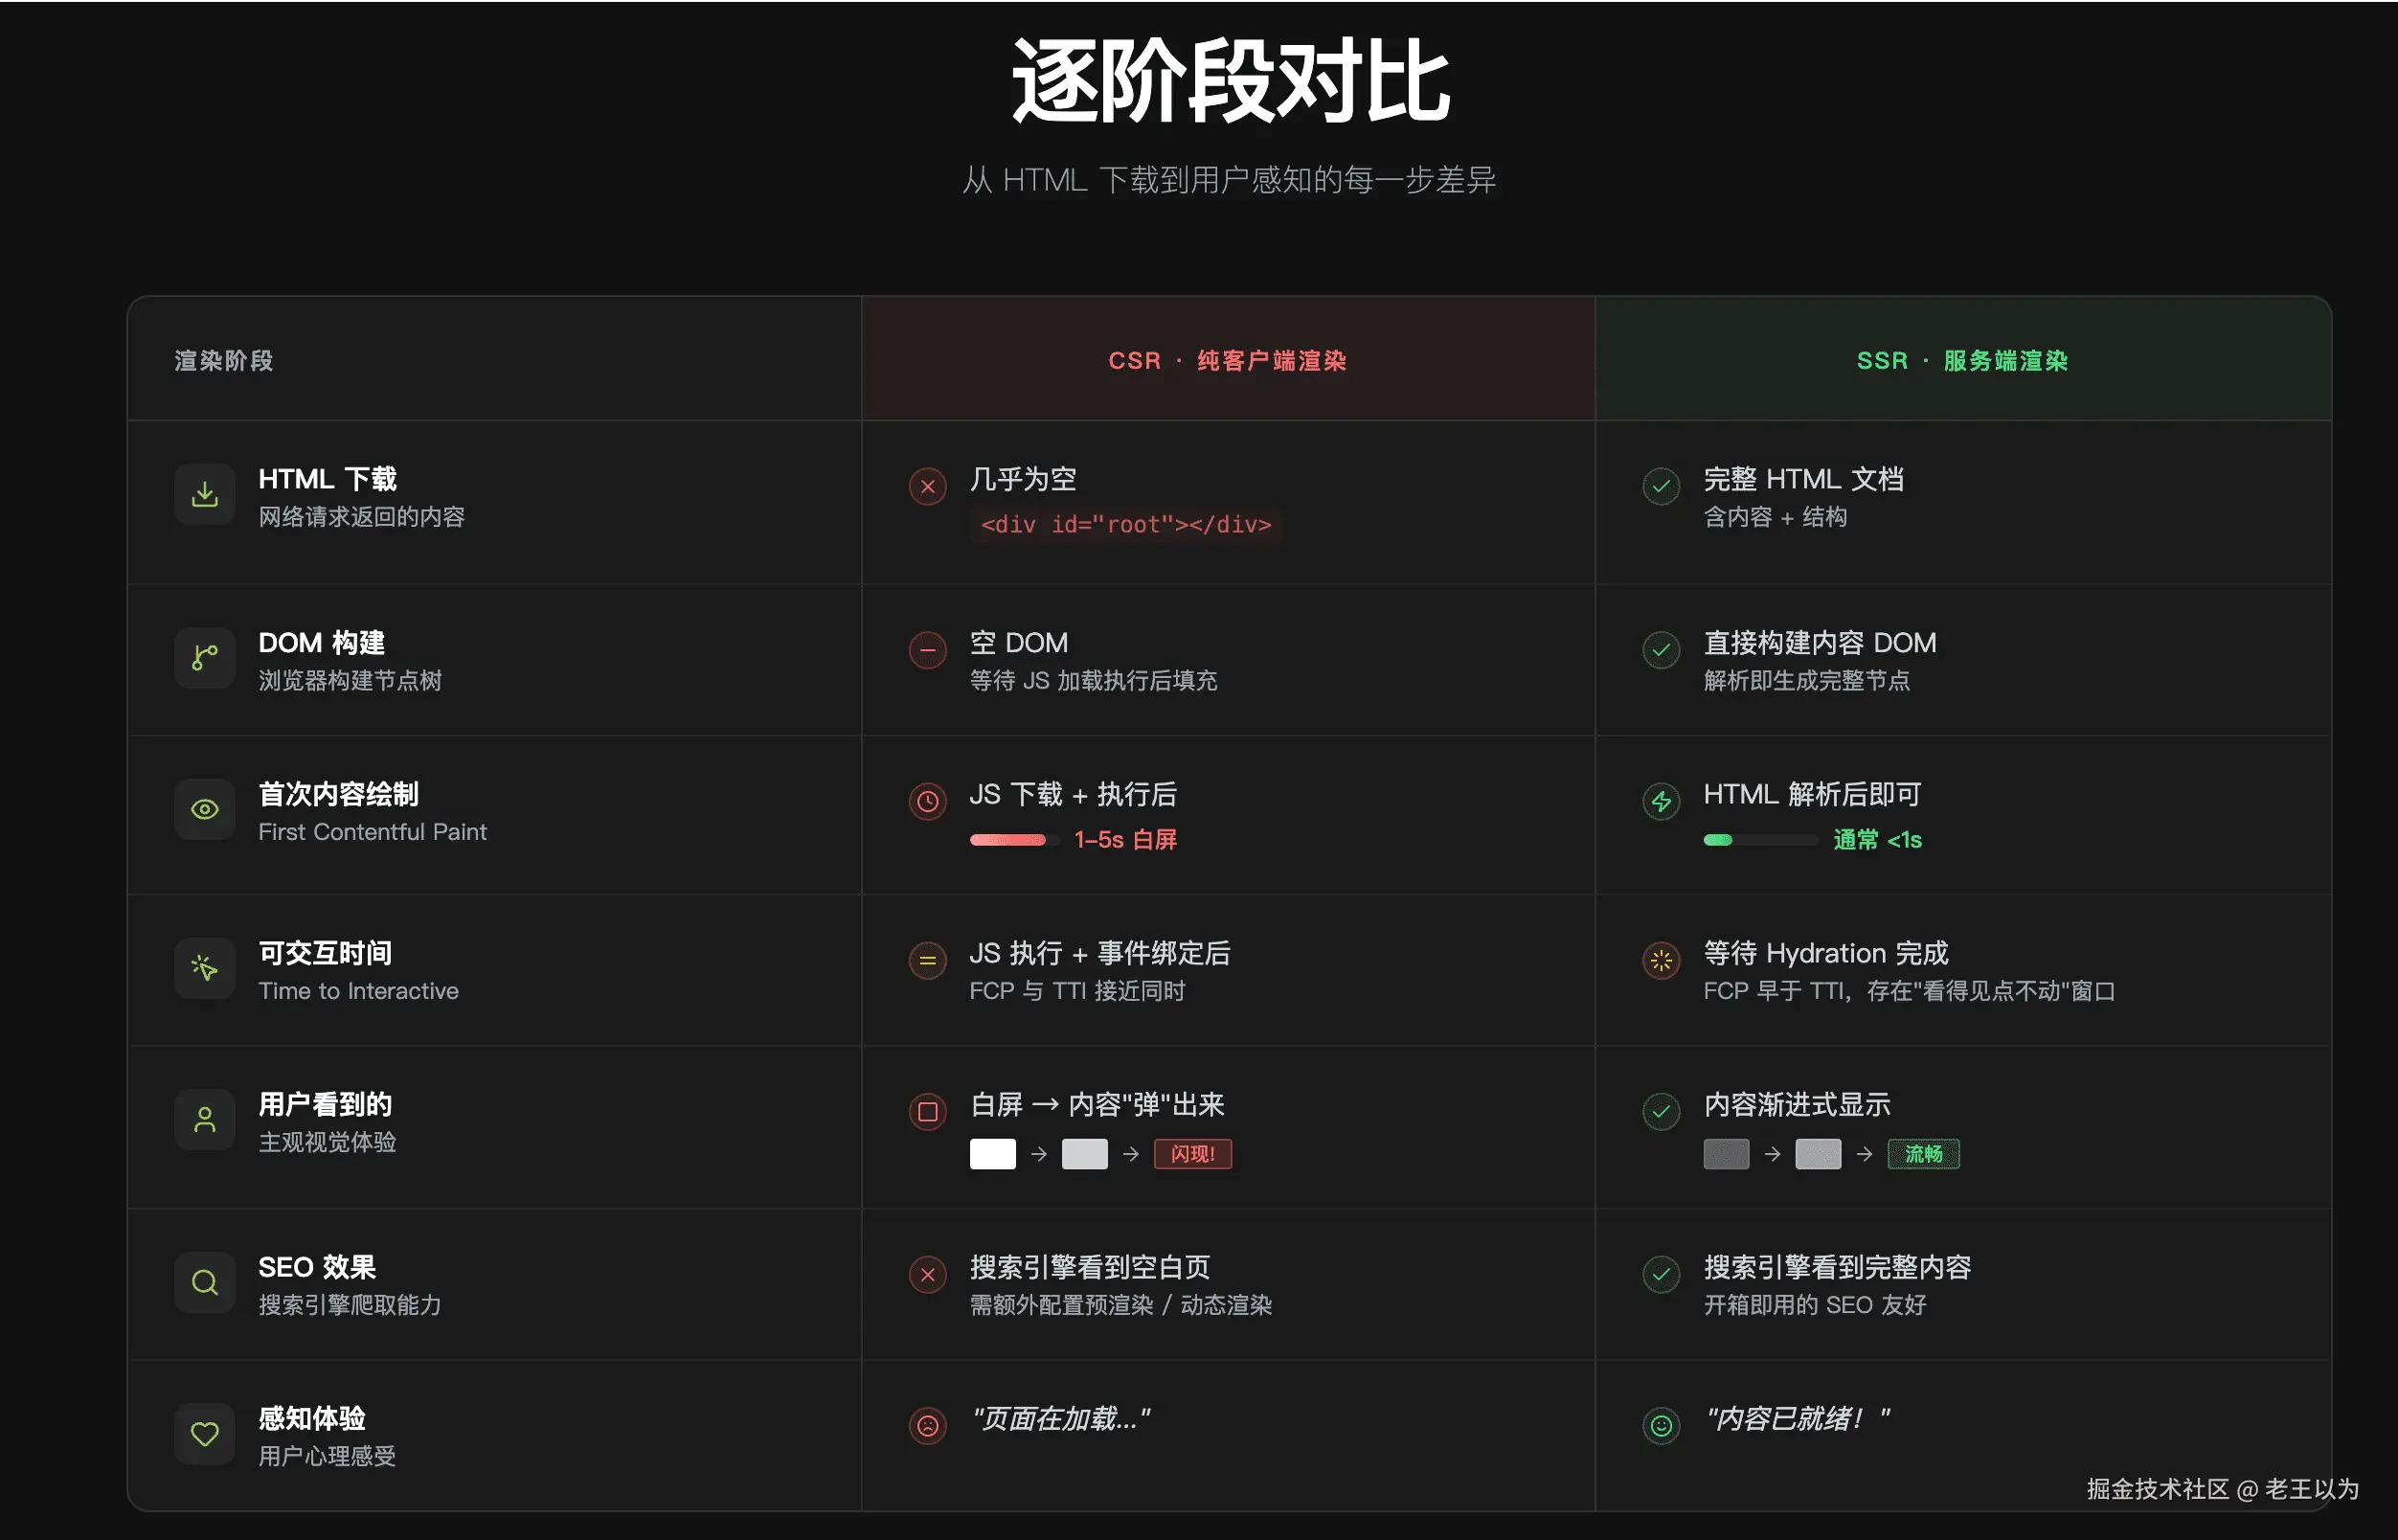Click the white square swatch under 白屏
Viewport: 2398px width, 1540px height.
992,1154
